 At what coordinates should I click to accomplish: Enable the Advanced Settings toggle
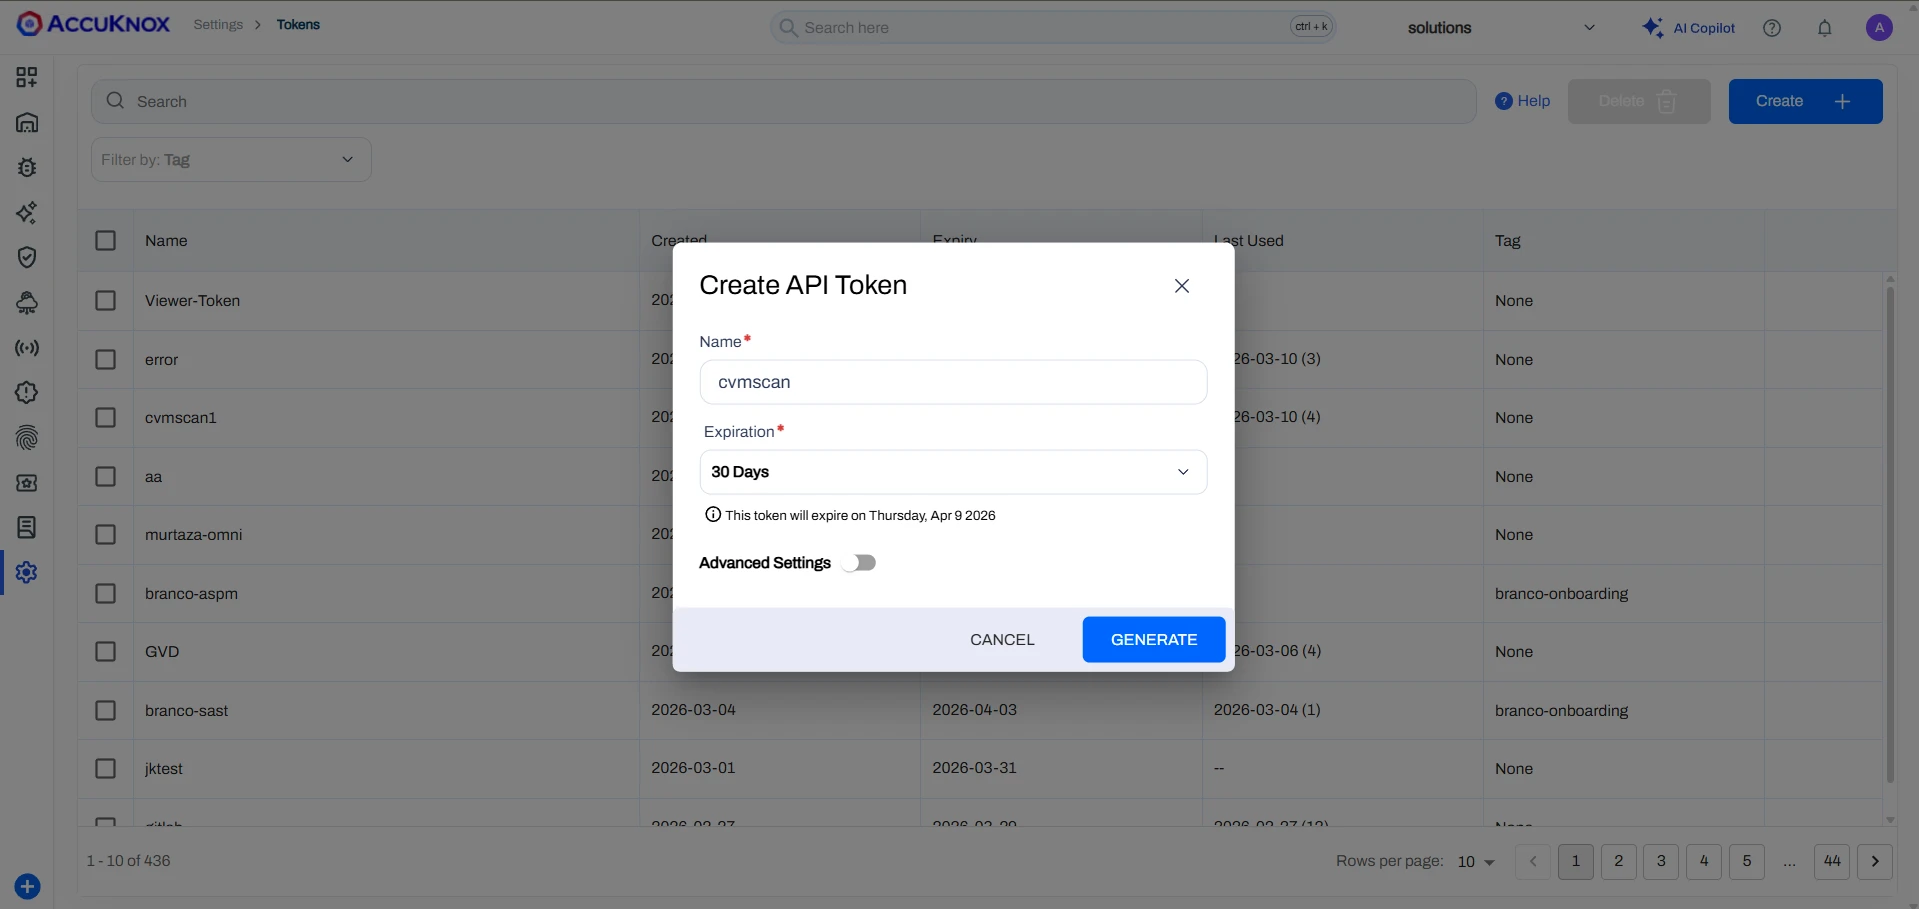859,562
